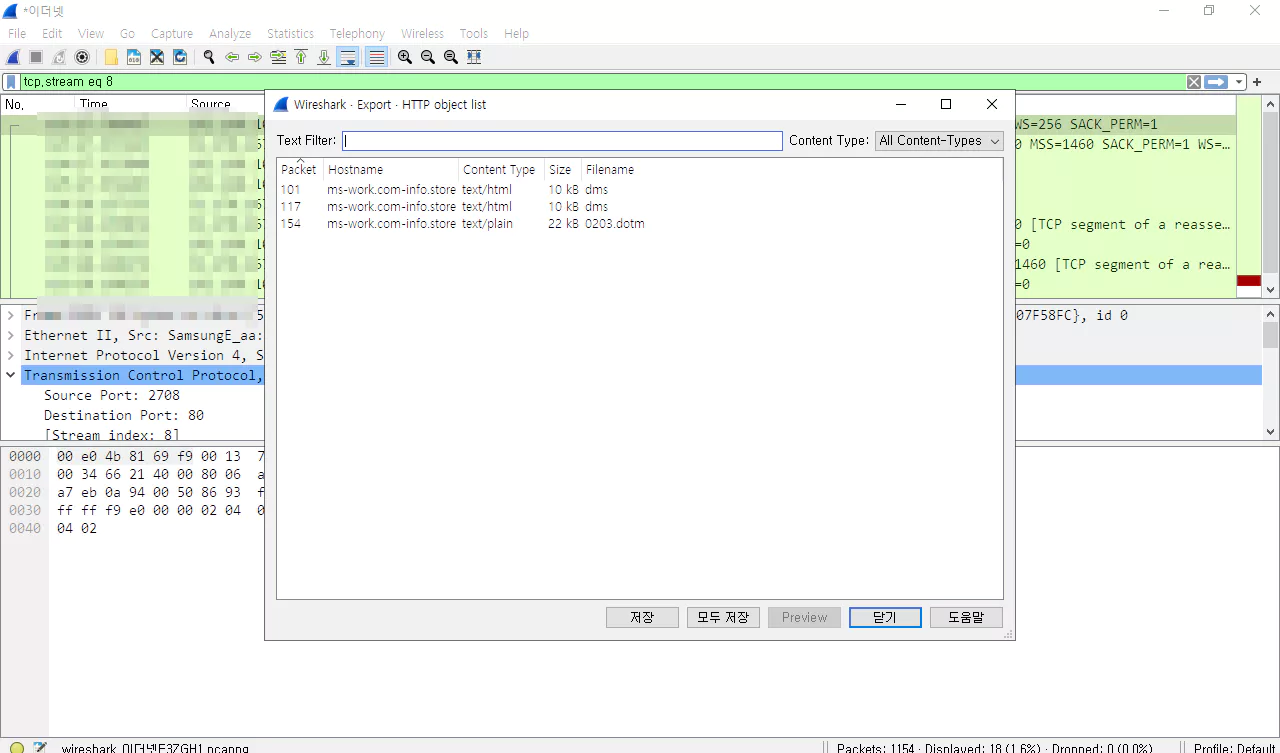This screenshot has height=753, width=1280.
Task: Click the 닫기 (Close) button
Action: (885, 617)
